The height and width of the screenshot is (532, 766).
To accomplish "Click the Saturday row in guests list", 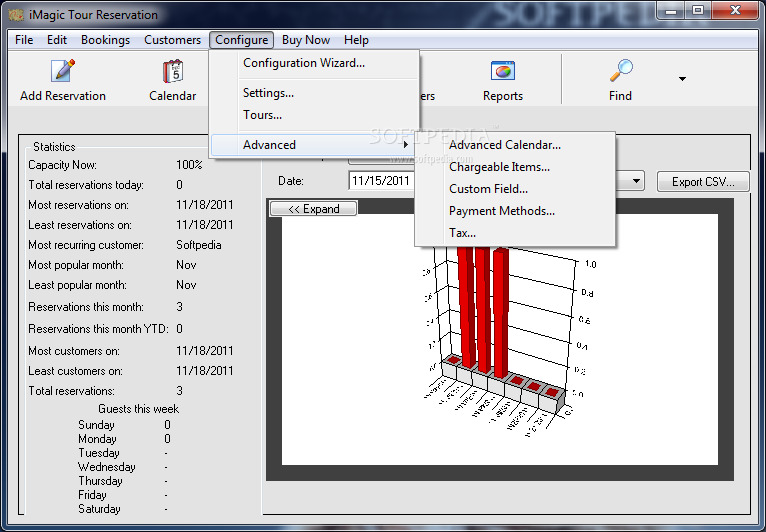I will tap(124, 509).
